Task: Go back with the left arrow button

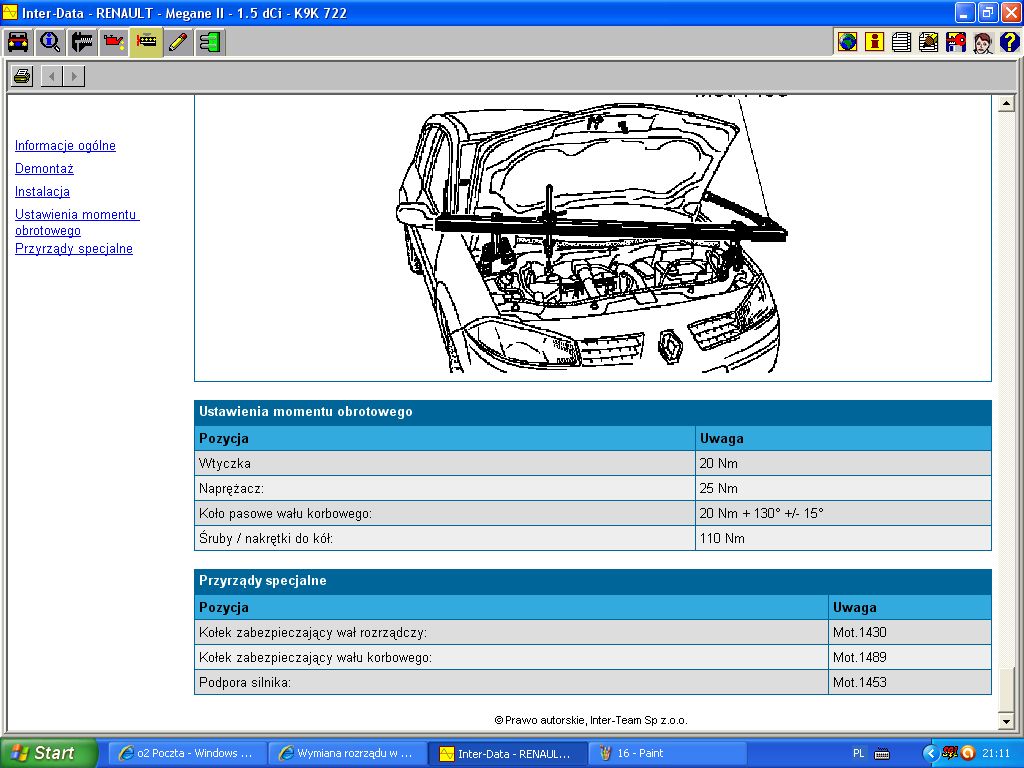Action: (x=52, y=76)
